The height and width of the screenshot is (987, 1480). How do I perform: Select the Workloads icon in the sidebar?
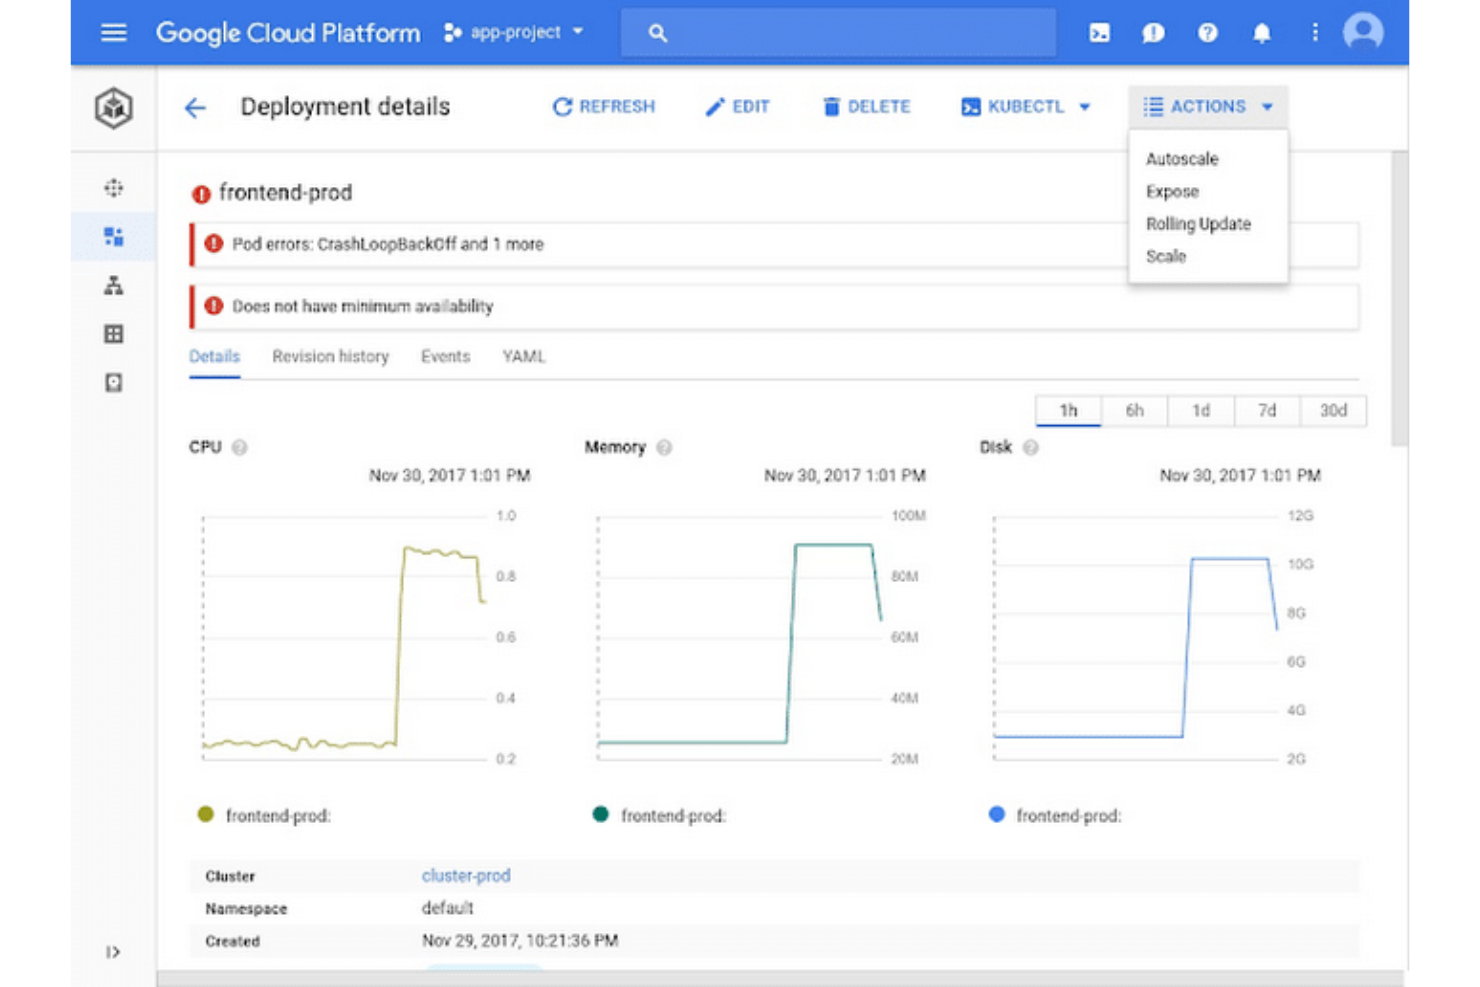coord(113,237)
